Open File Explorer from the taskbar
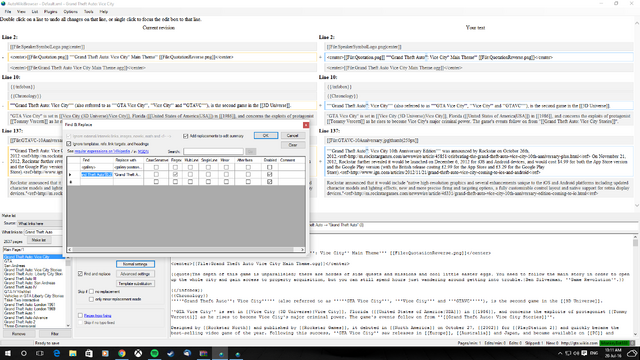Image resolution: width=640 pixels, height=360 pixels. click(73, 353)
